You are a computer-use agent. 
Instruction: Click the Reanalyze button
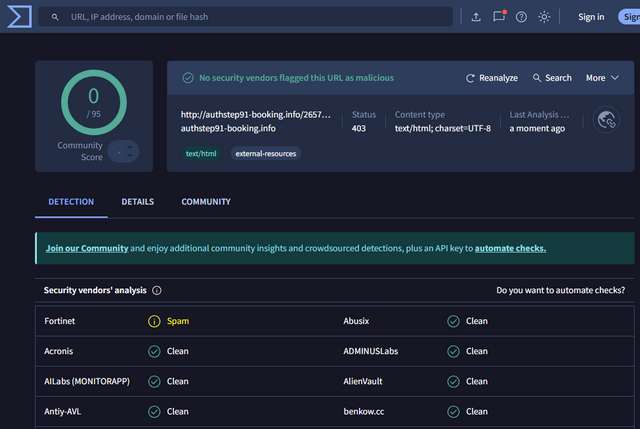[492, 78]
